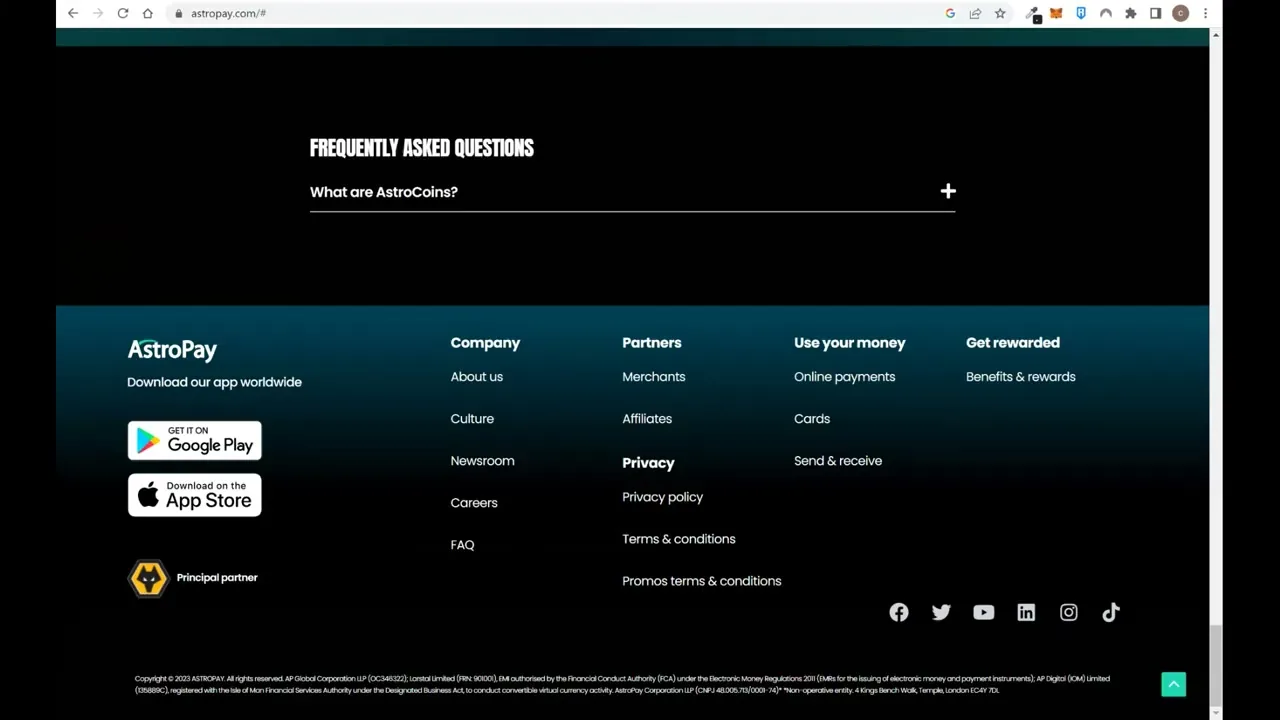
Task: Click the copyright notice text
Action: (x=622, y=684)
